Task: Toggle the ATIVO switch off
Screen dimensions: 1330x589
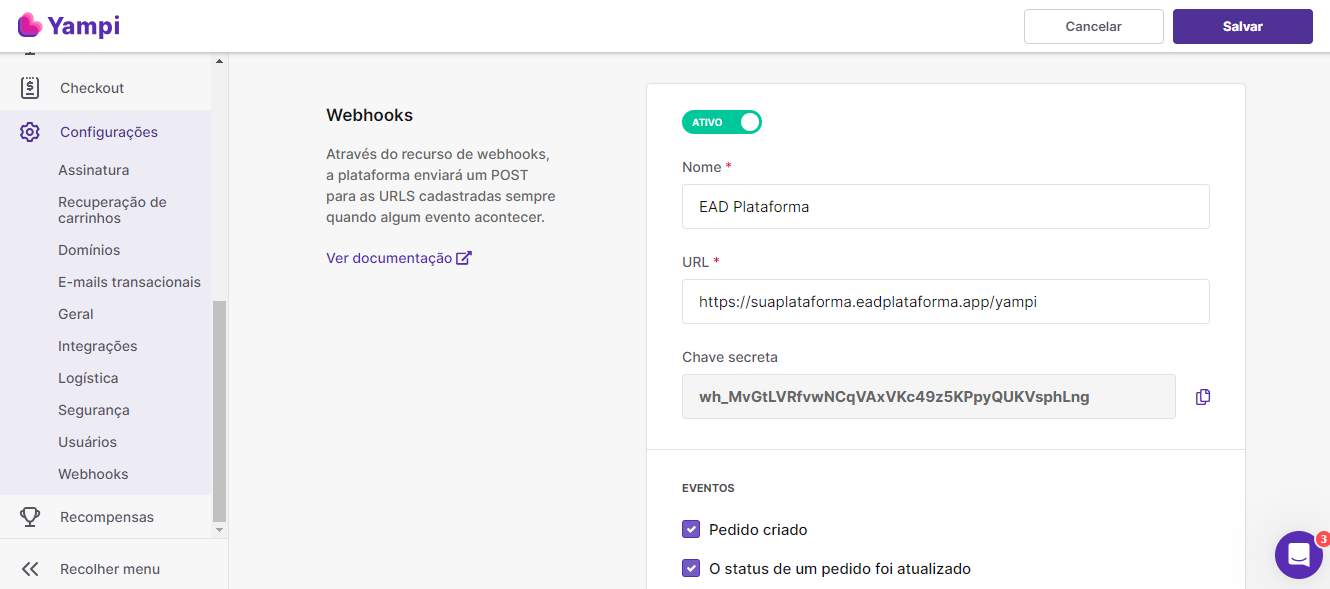Action: coord(722,122)
